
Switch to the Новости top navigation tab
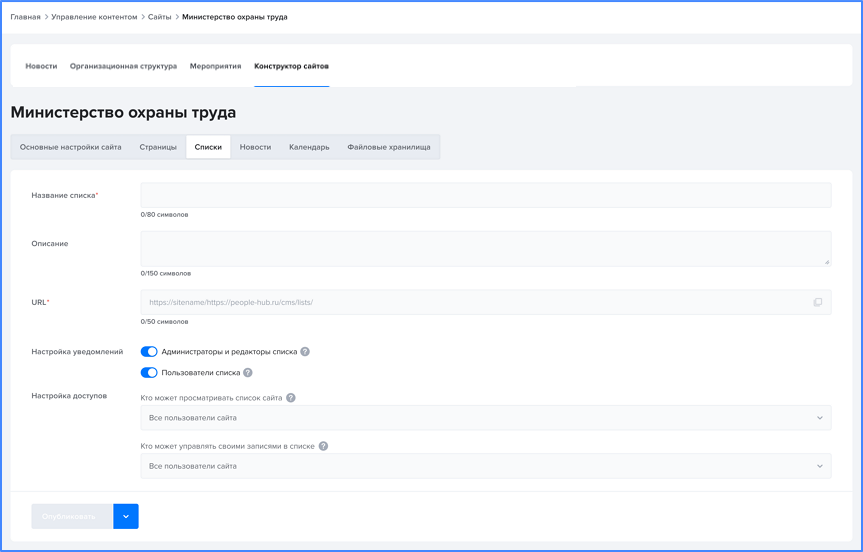(41, 66)
